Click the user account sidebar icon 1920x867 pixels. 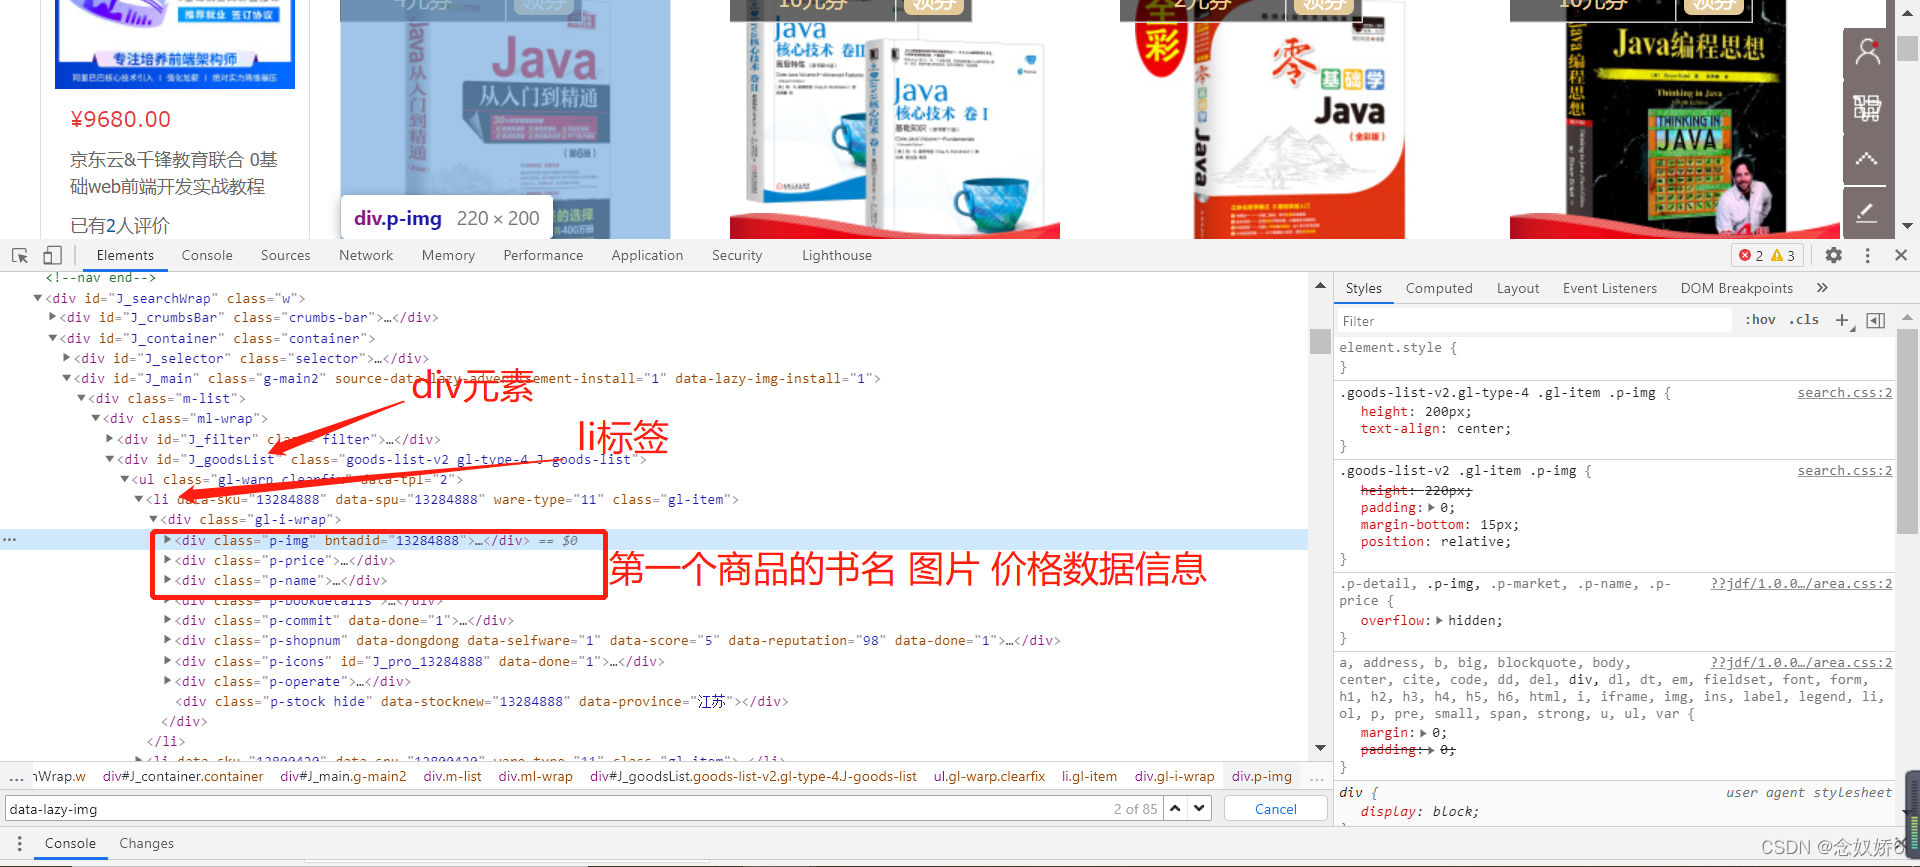pyautogui.click(x=1867, y=52)
